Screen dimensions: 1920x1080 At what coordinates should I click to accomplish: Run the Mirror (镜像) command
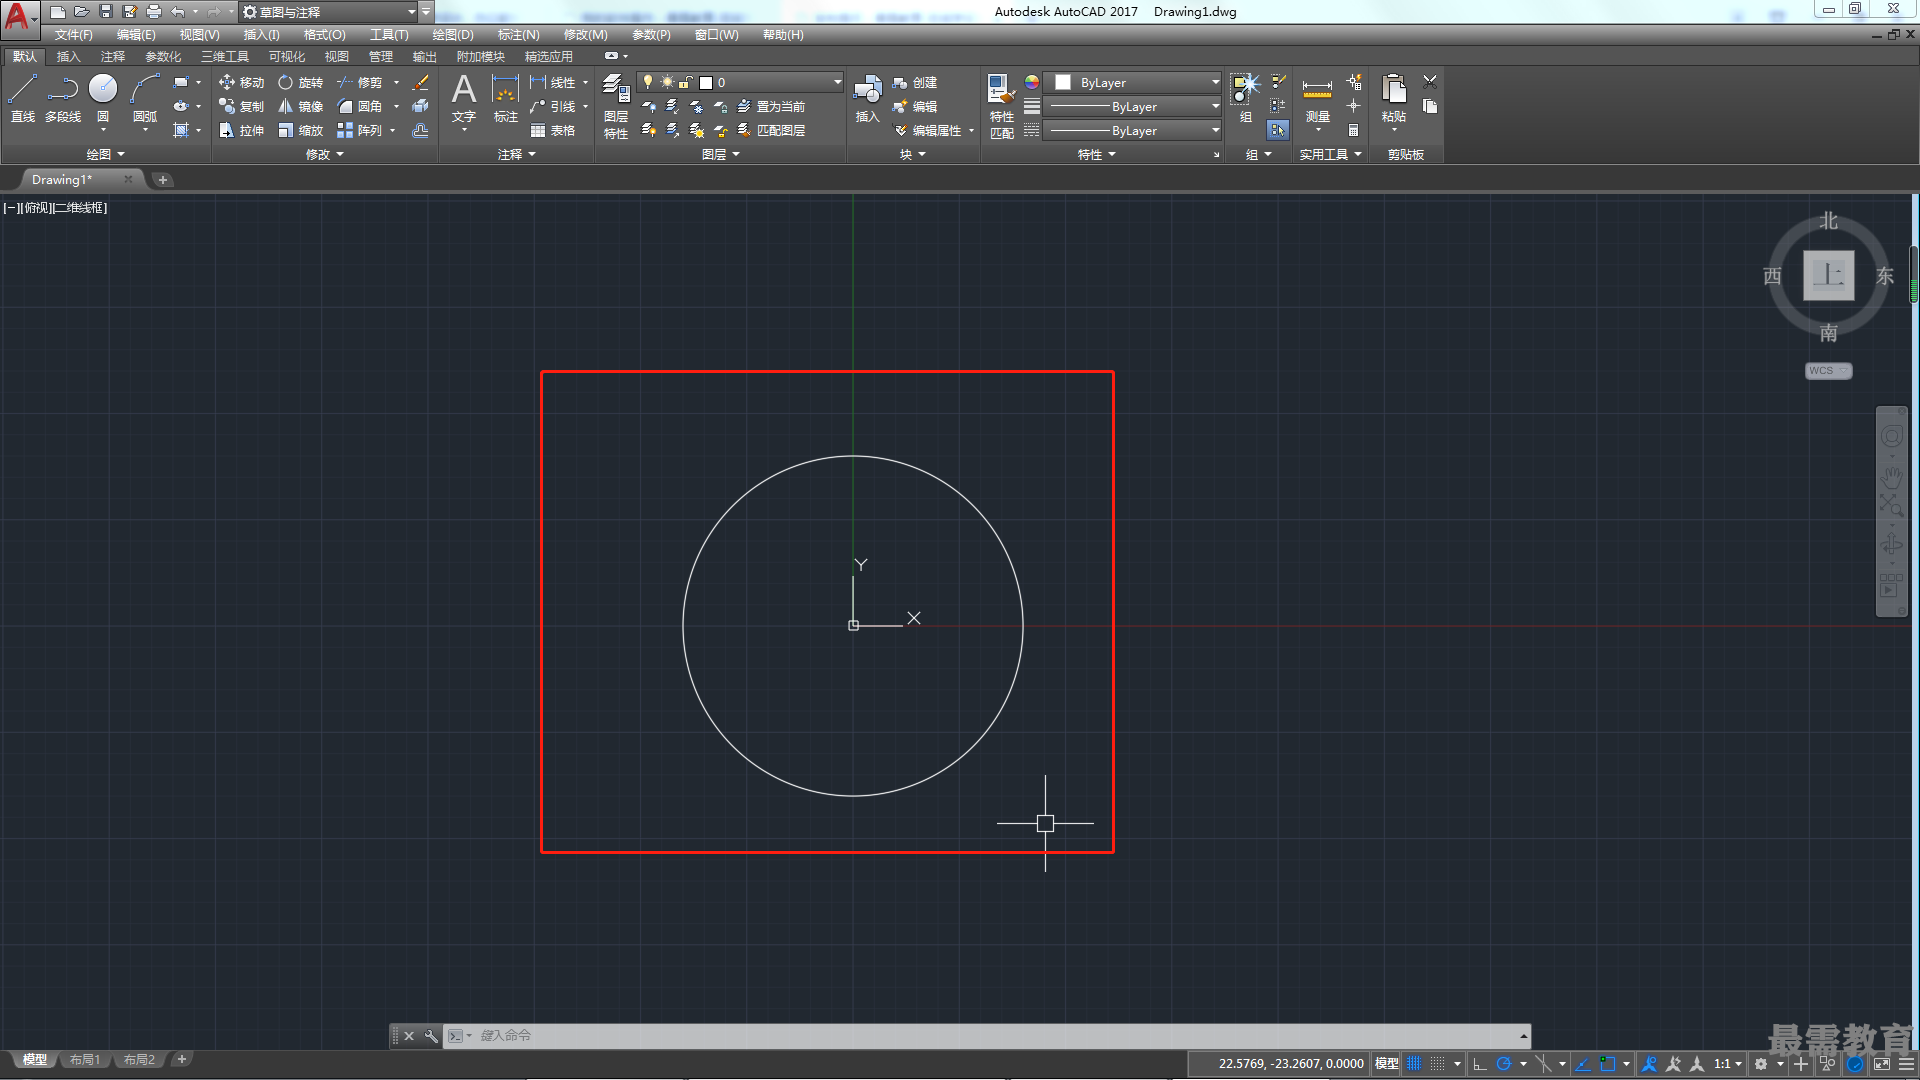pyautogui.click(x=300, y=107)
